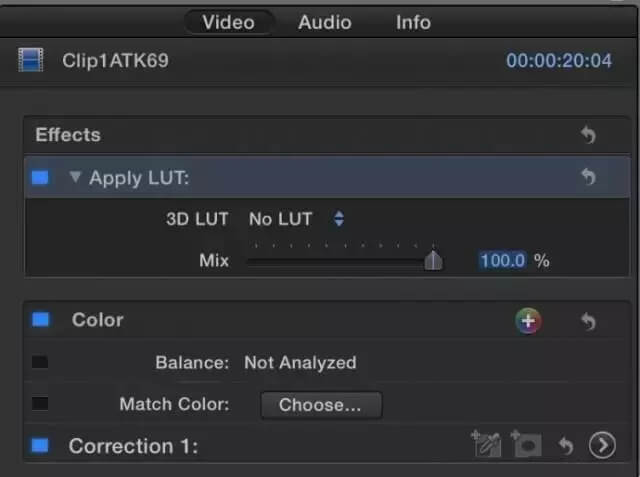Screen dimensions: 640x477
Task: Reset the Color section with its arrow
Action: click(x=588, y=321)
